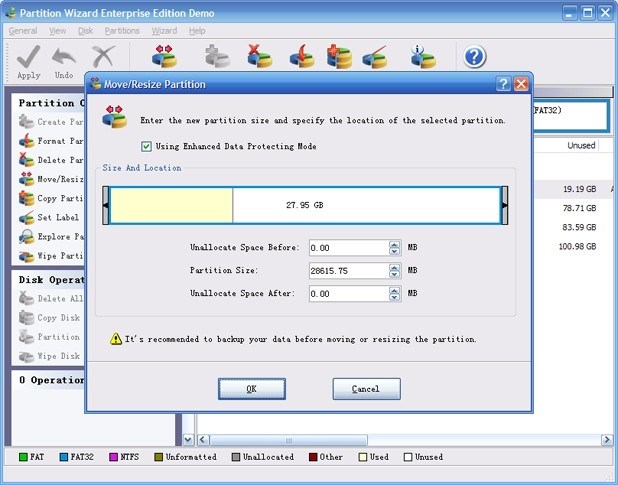This screenshot has height=485, width=618.
Task: Open the Partitions menu
Action: point(122,31)
